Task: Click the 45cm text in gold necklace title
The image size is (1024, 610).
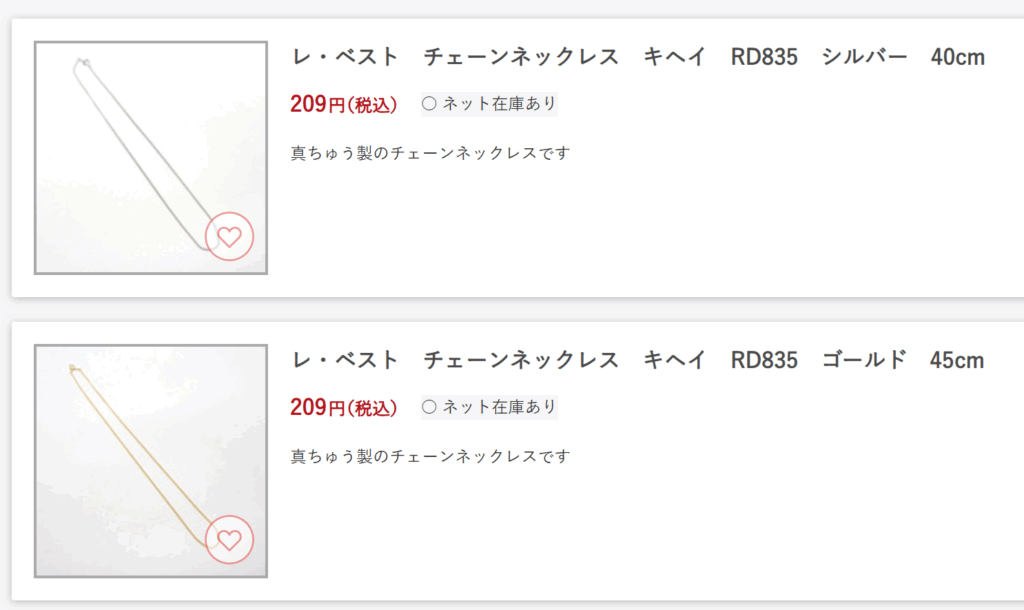Action: pos(957,361)
